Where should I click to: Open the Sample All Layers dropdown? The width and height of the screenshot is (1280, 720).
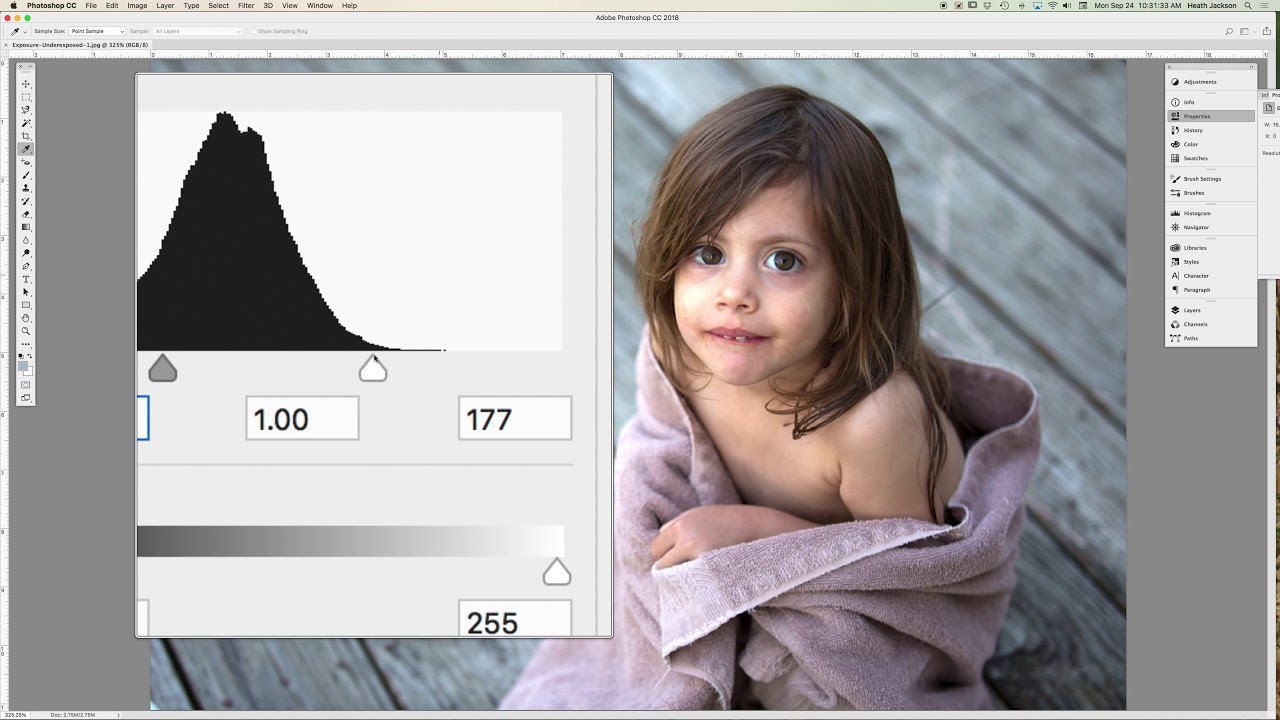tap(197, 31)
